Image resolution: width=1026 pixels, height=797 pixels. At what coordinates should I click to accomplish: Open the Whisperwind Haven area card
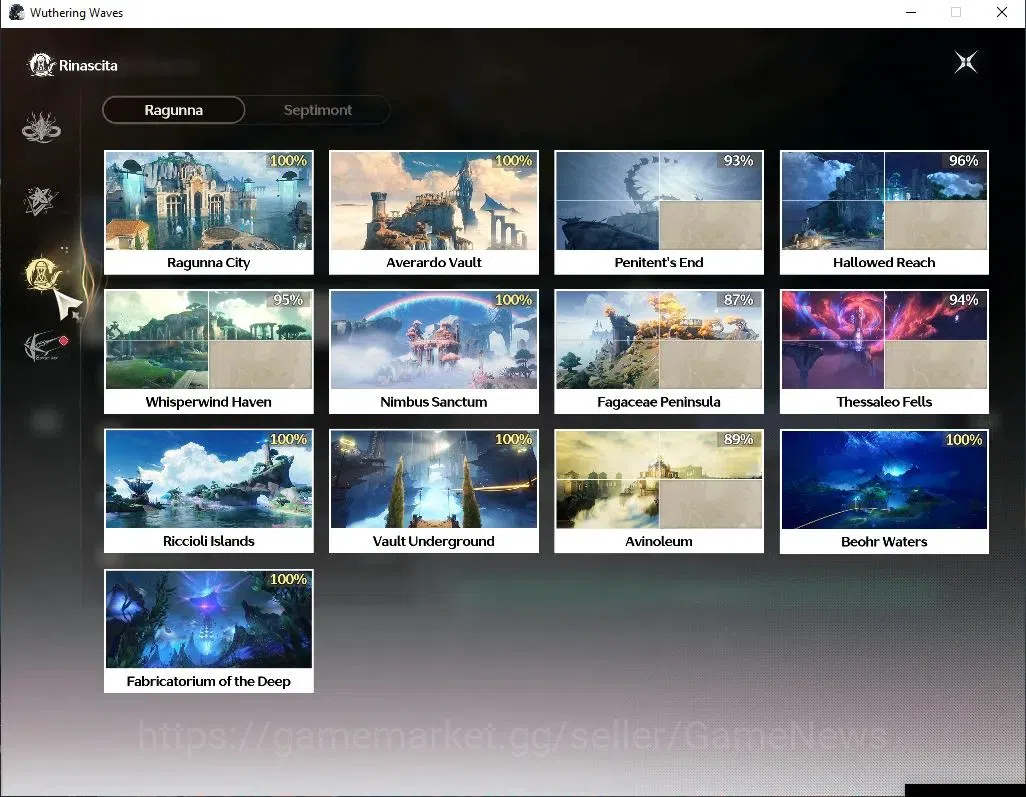(x=209, y=351)
